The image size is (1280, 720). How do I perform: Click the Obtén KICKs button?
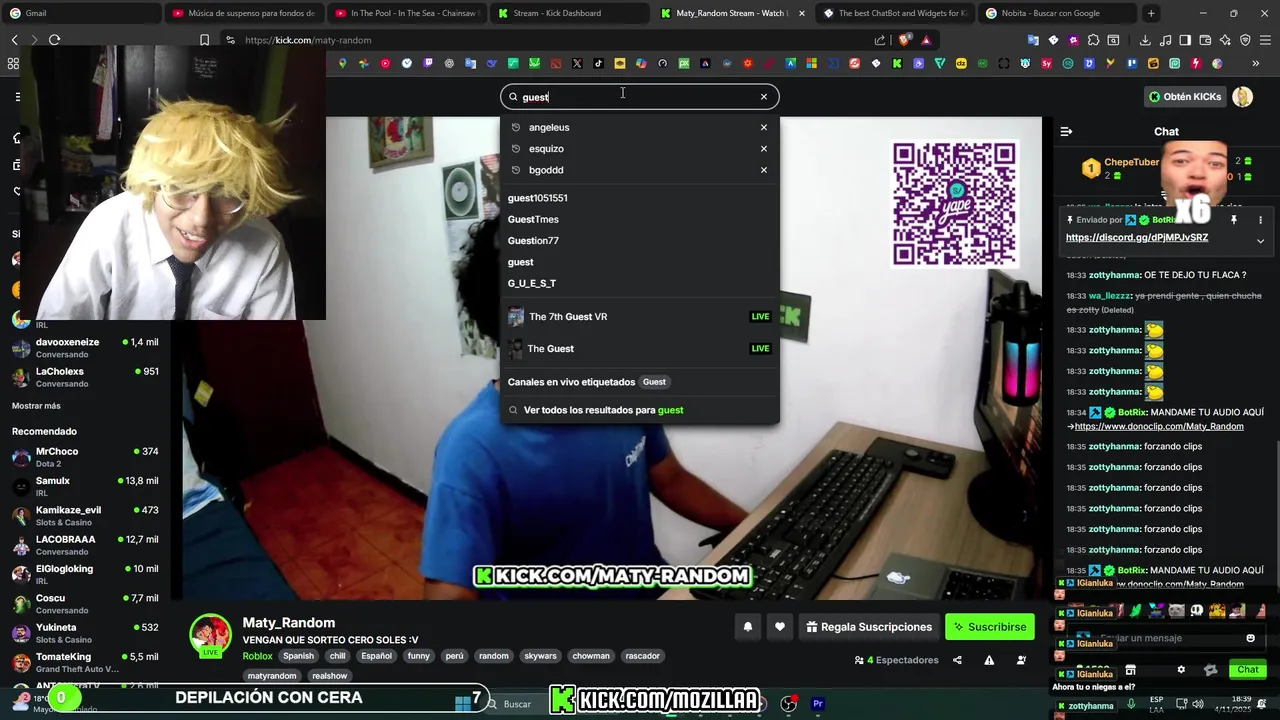coord(1185,97)
